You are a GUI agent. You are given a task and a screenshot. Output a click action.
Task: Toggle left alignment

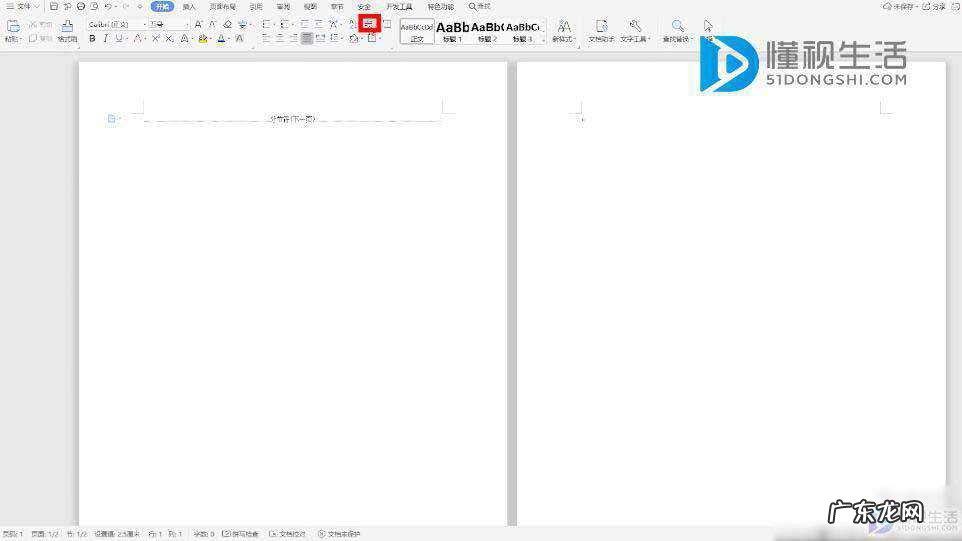[266, 38]
